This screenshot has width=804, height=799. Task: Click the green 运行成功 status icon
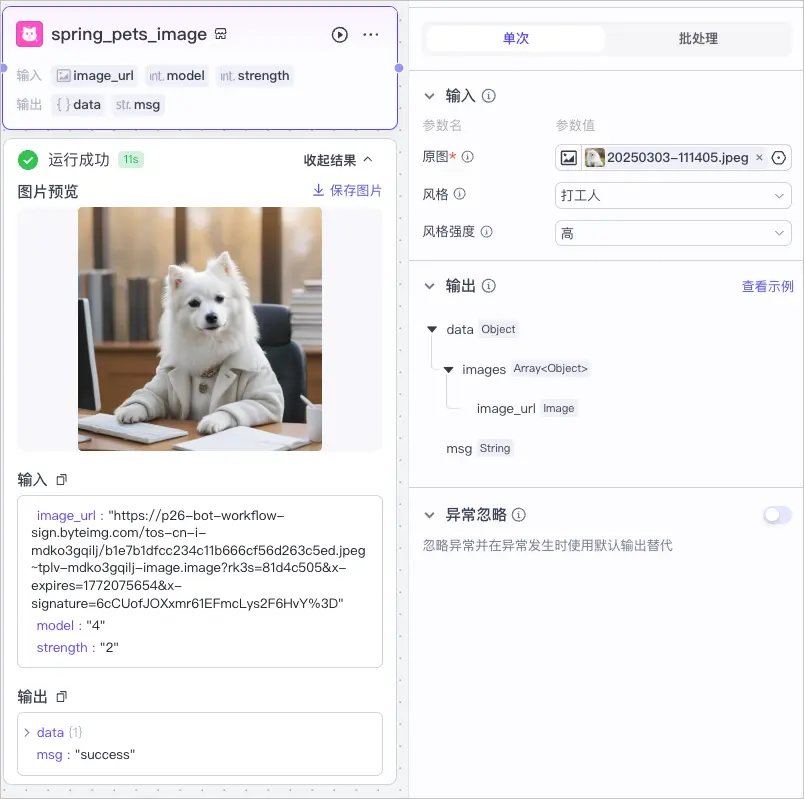(28, 160)
